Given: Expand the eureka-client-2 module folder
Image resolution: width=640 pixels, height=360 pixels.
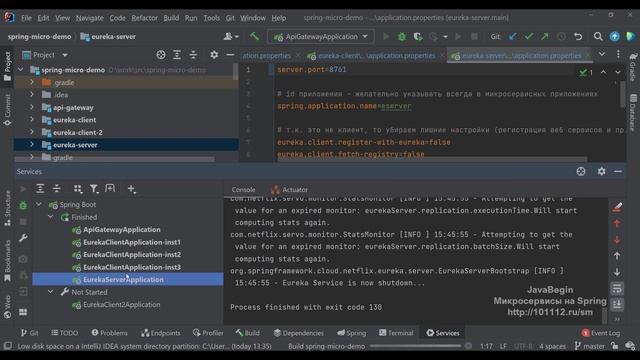Looking at the screenshot, I should 32,132.
